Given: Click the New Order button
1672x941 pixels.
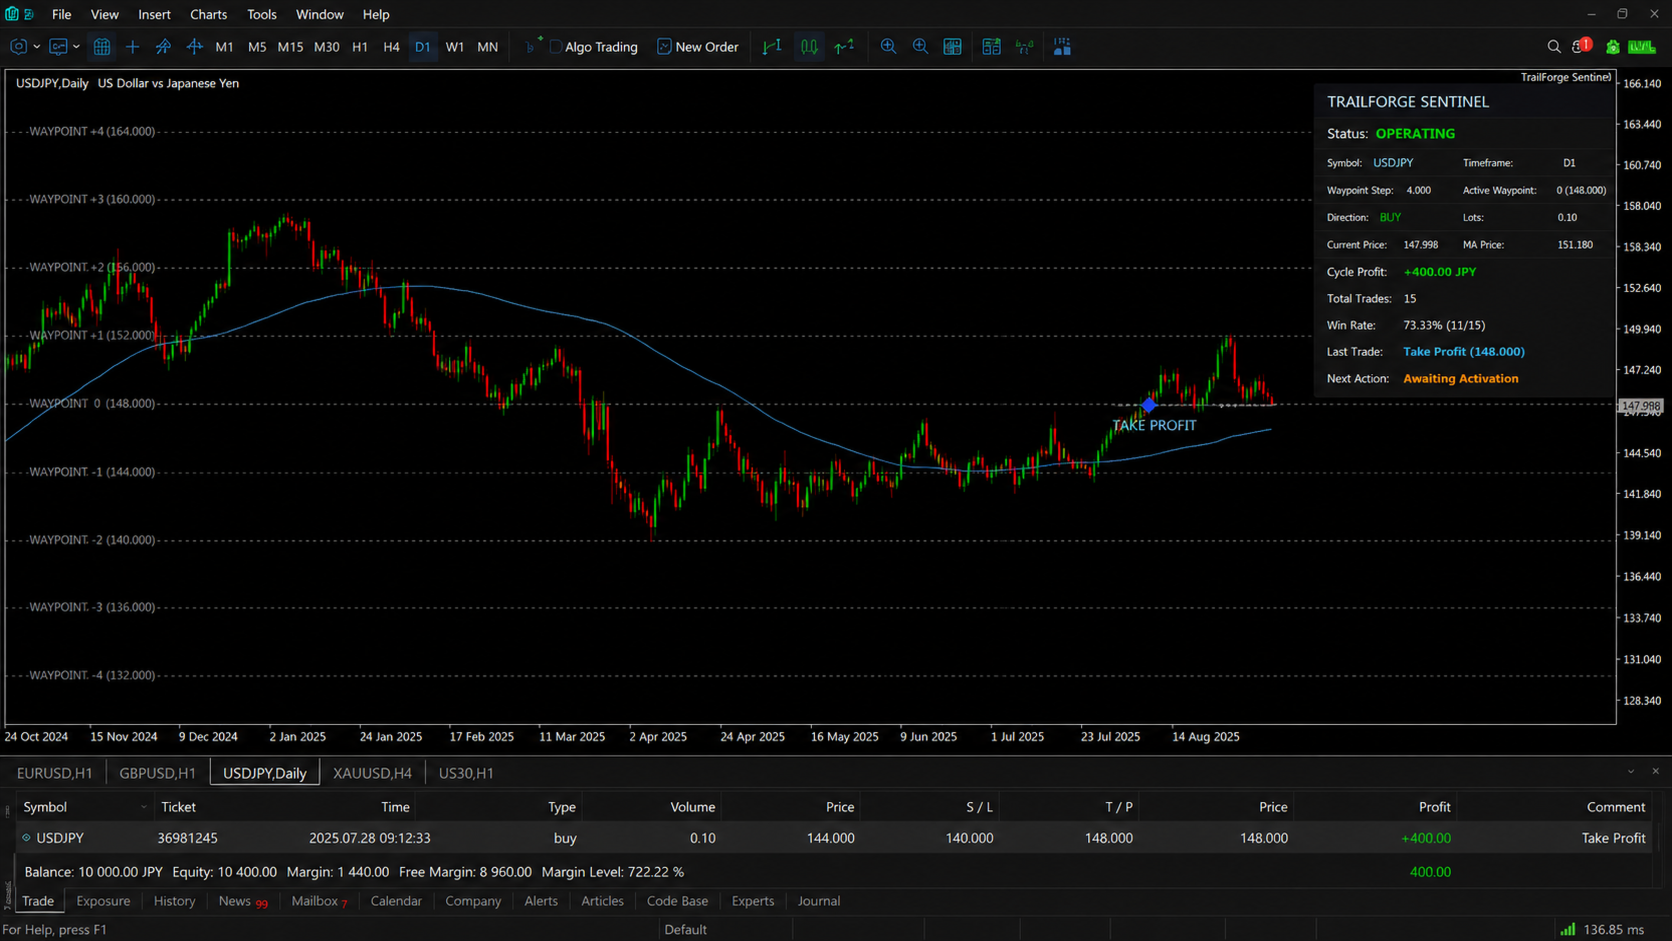Looking at the screenshot, I should (698, 47).
